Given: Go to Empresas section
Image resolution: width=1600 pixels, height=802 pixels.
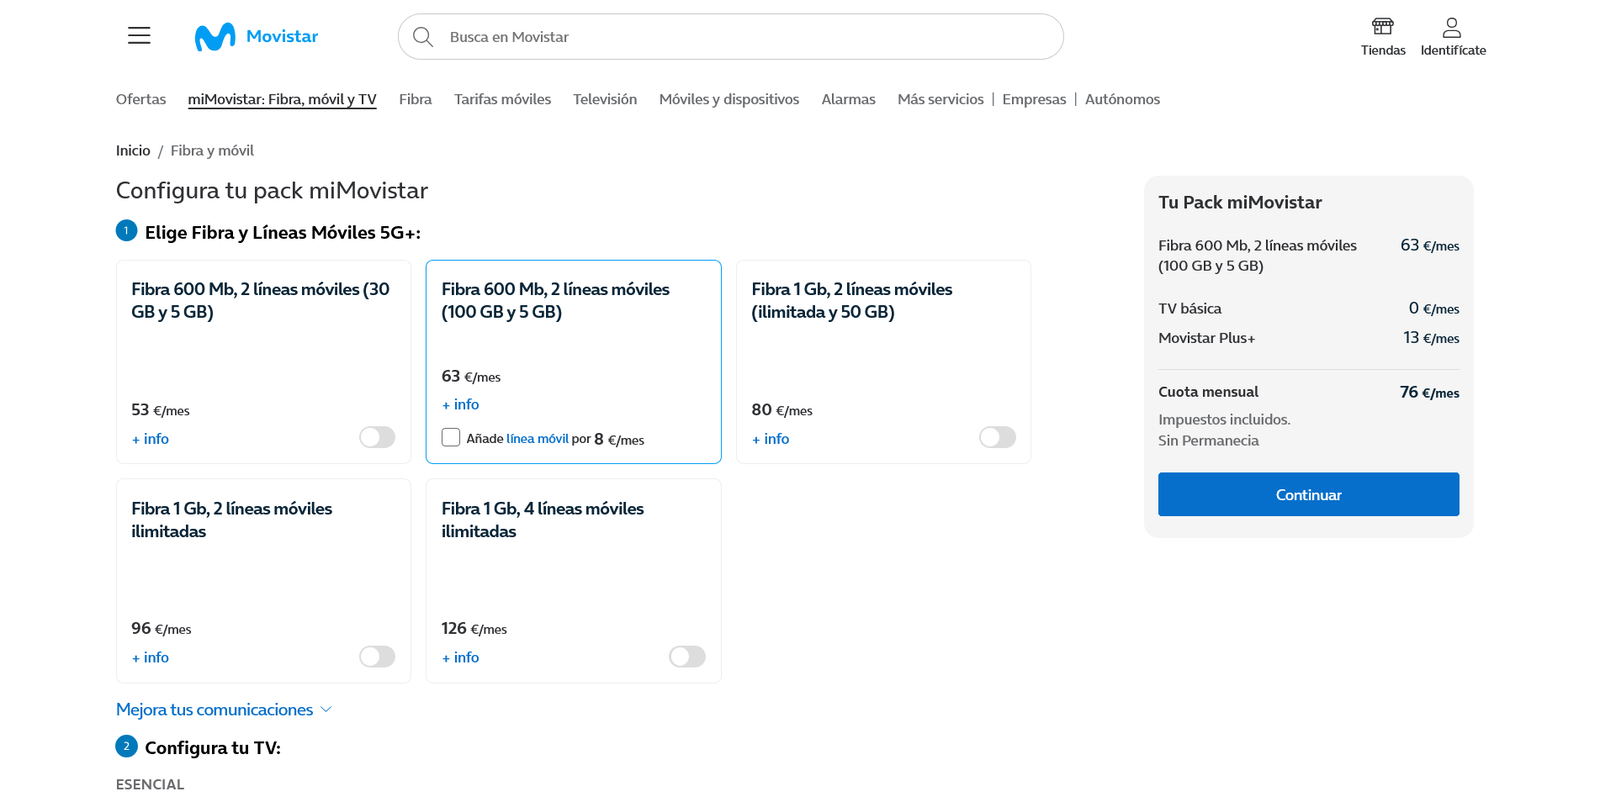Looking at the screenshot, I should tap(1034, 99).
